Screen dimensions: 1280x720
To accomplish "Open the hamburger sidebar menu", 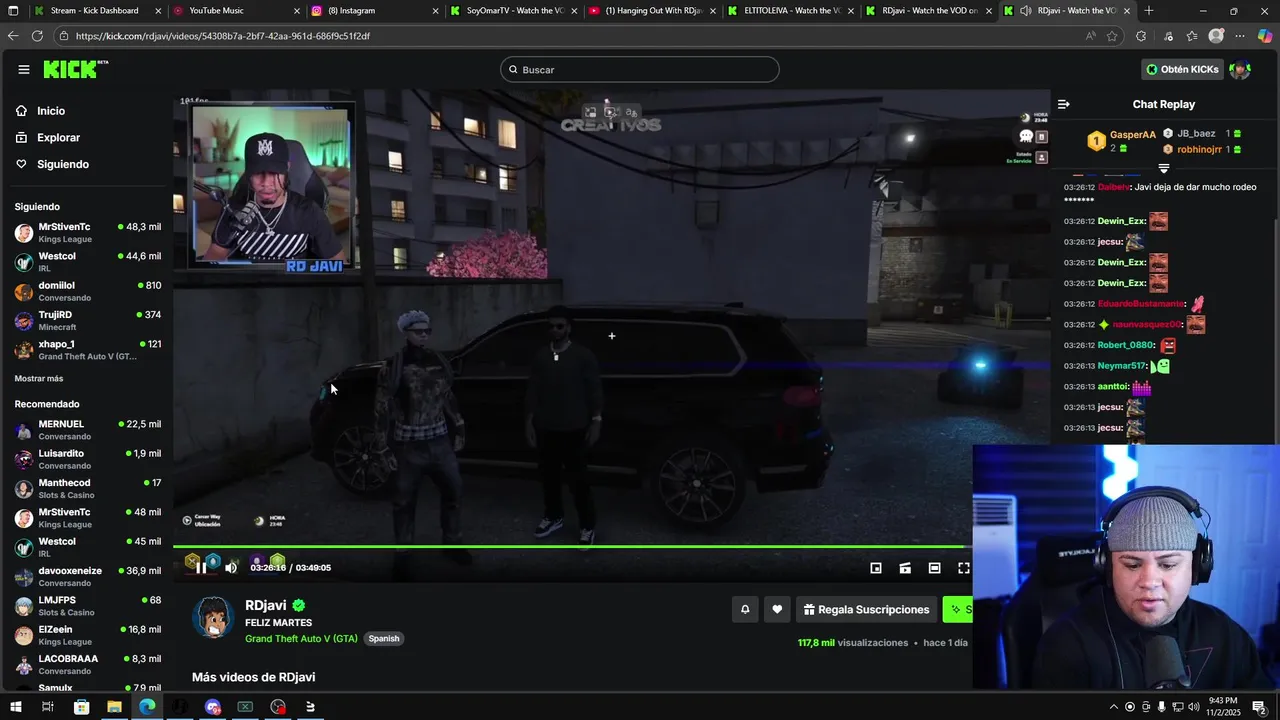I will click(23, 70).
